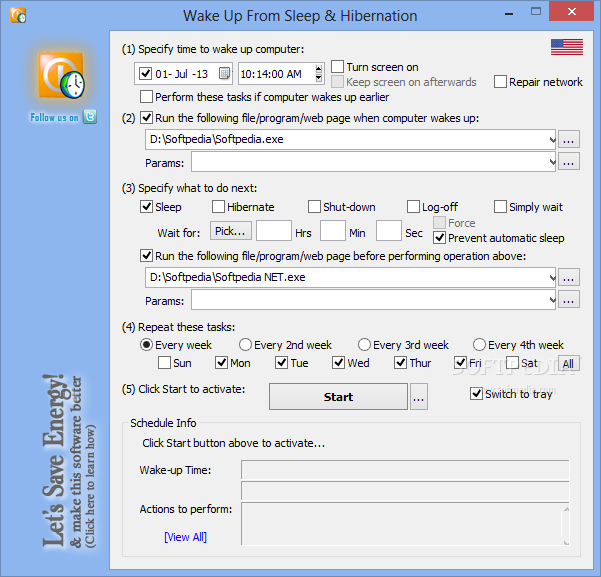Choose Every 4th week

coord(479,345)
